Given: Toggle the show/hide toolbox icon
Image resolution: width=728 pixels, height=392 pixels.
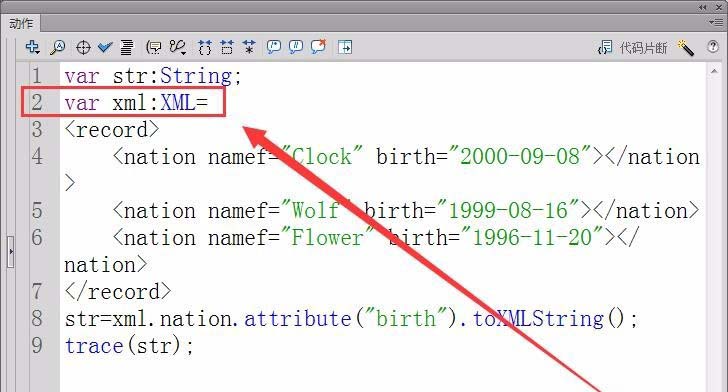Looking at the screenshot, I should coord(345,47).
